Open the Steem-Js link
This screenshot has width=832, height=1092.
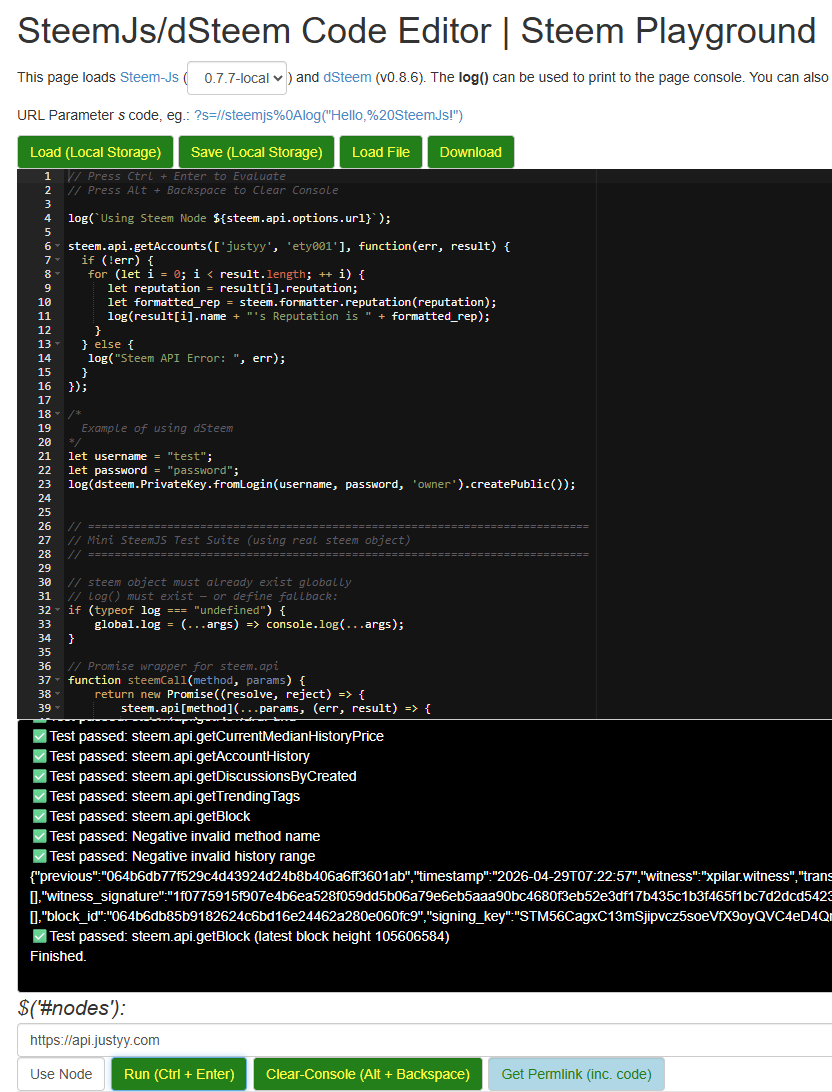[x=149, y=77]
